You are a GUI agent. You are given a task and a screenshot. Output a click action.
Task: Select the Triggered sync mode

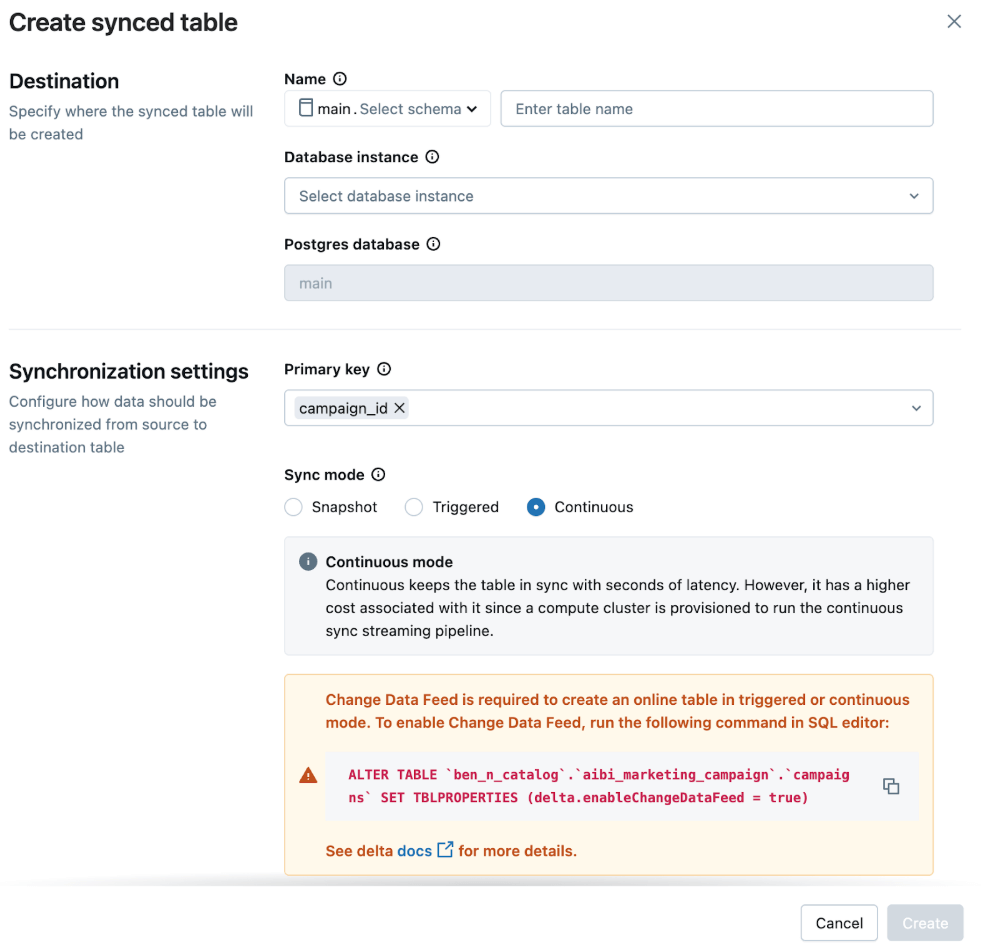414,507
